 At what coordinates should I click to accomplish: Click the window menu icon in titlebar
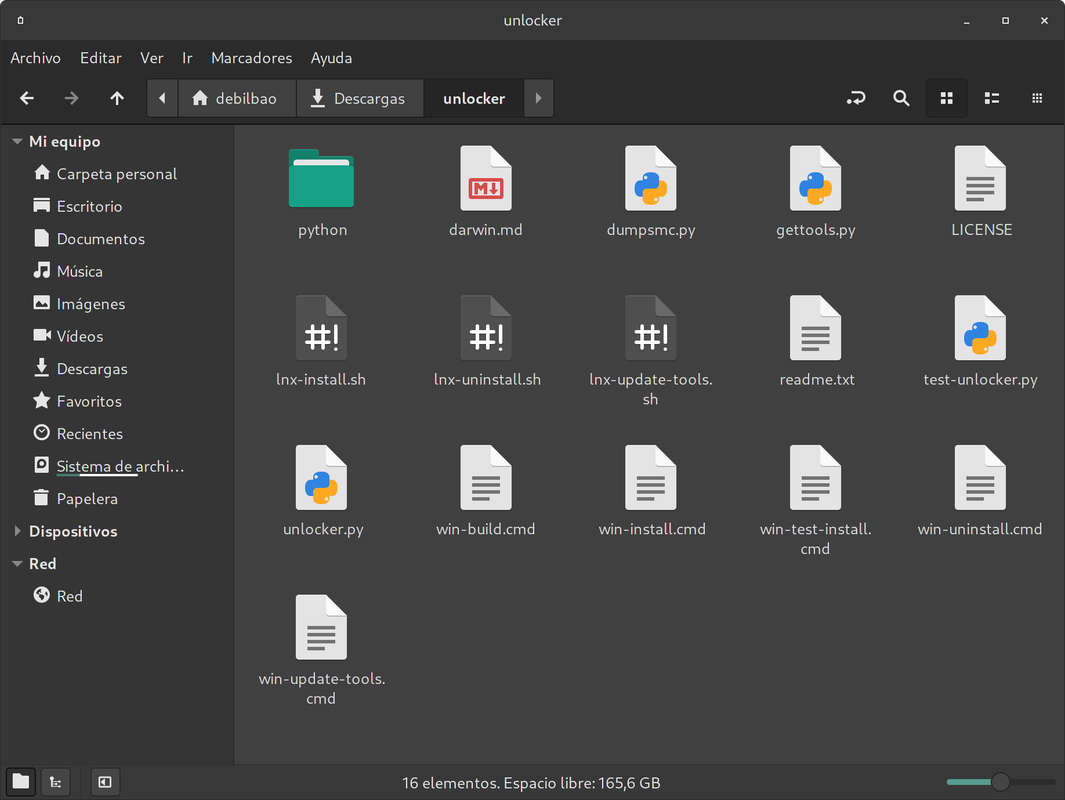[20, 20]
